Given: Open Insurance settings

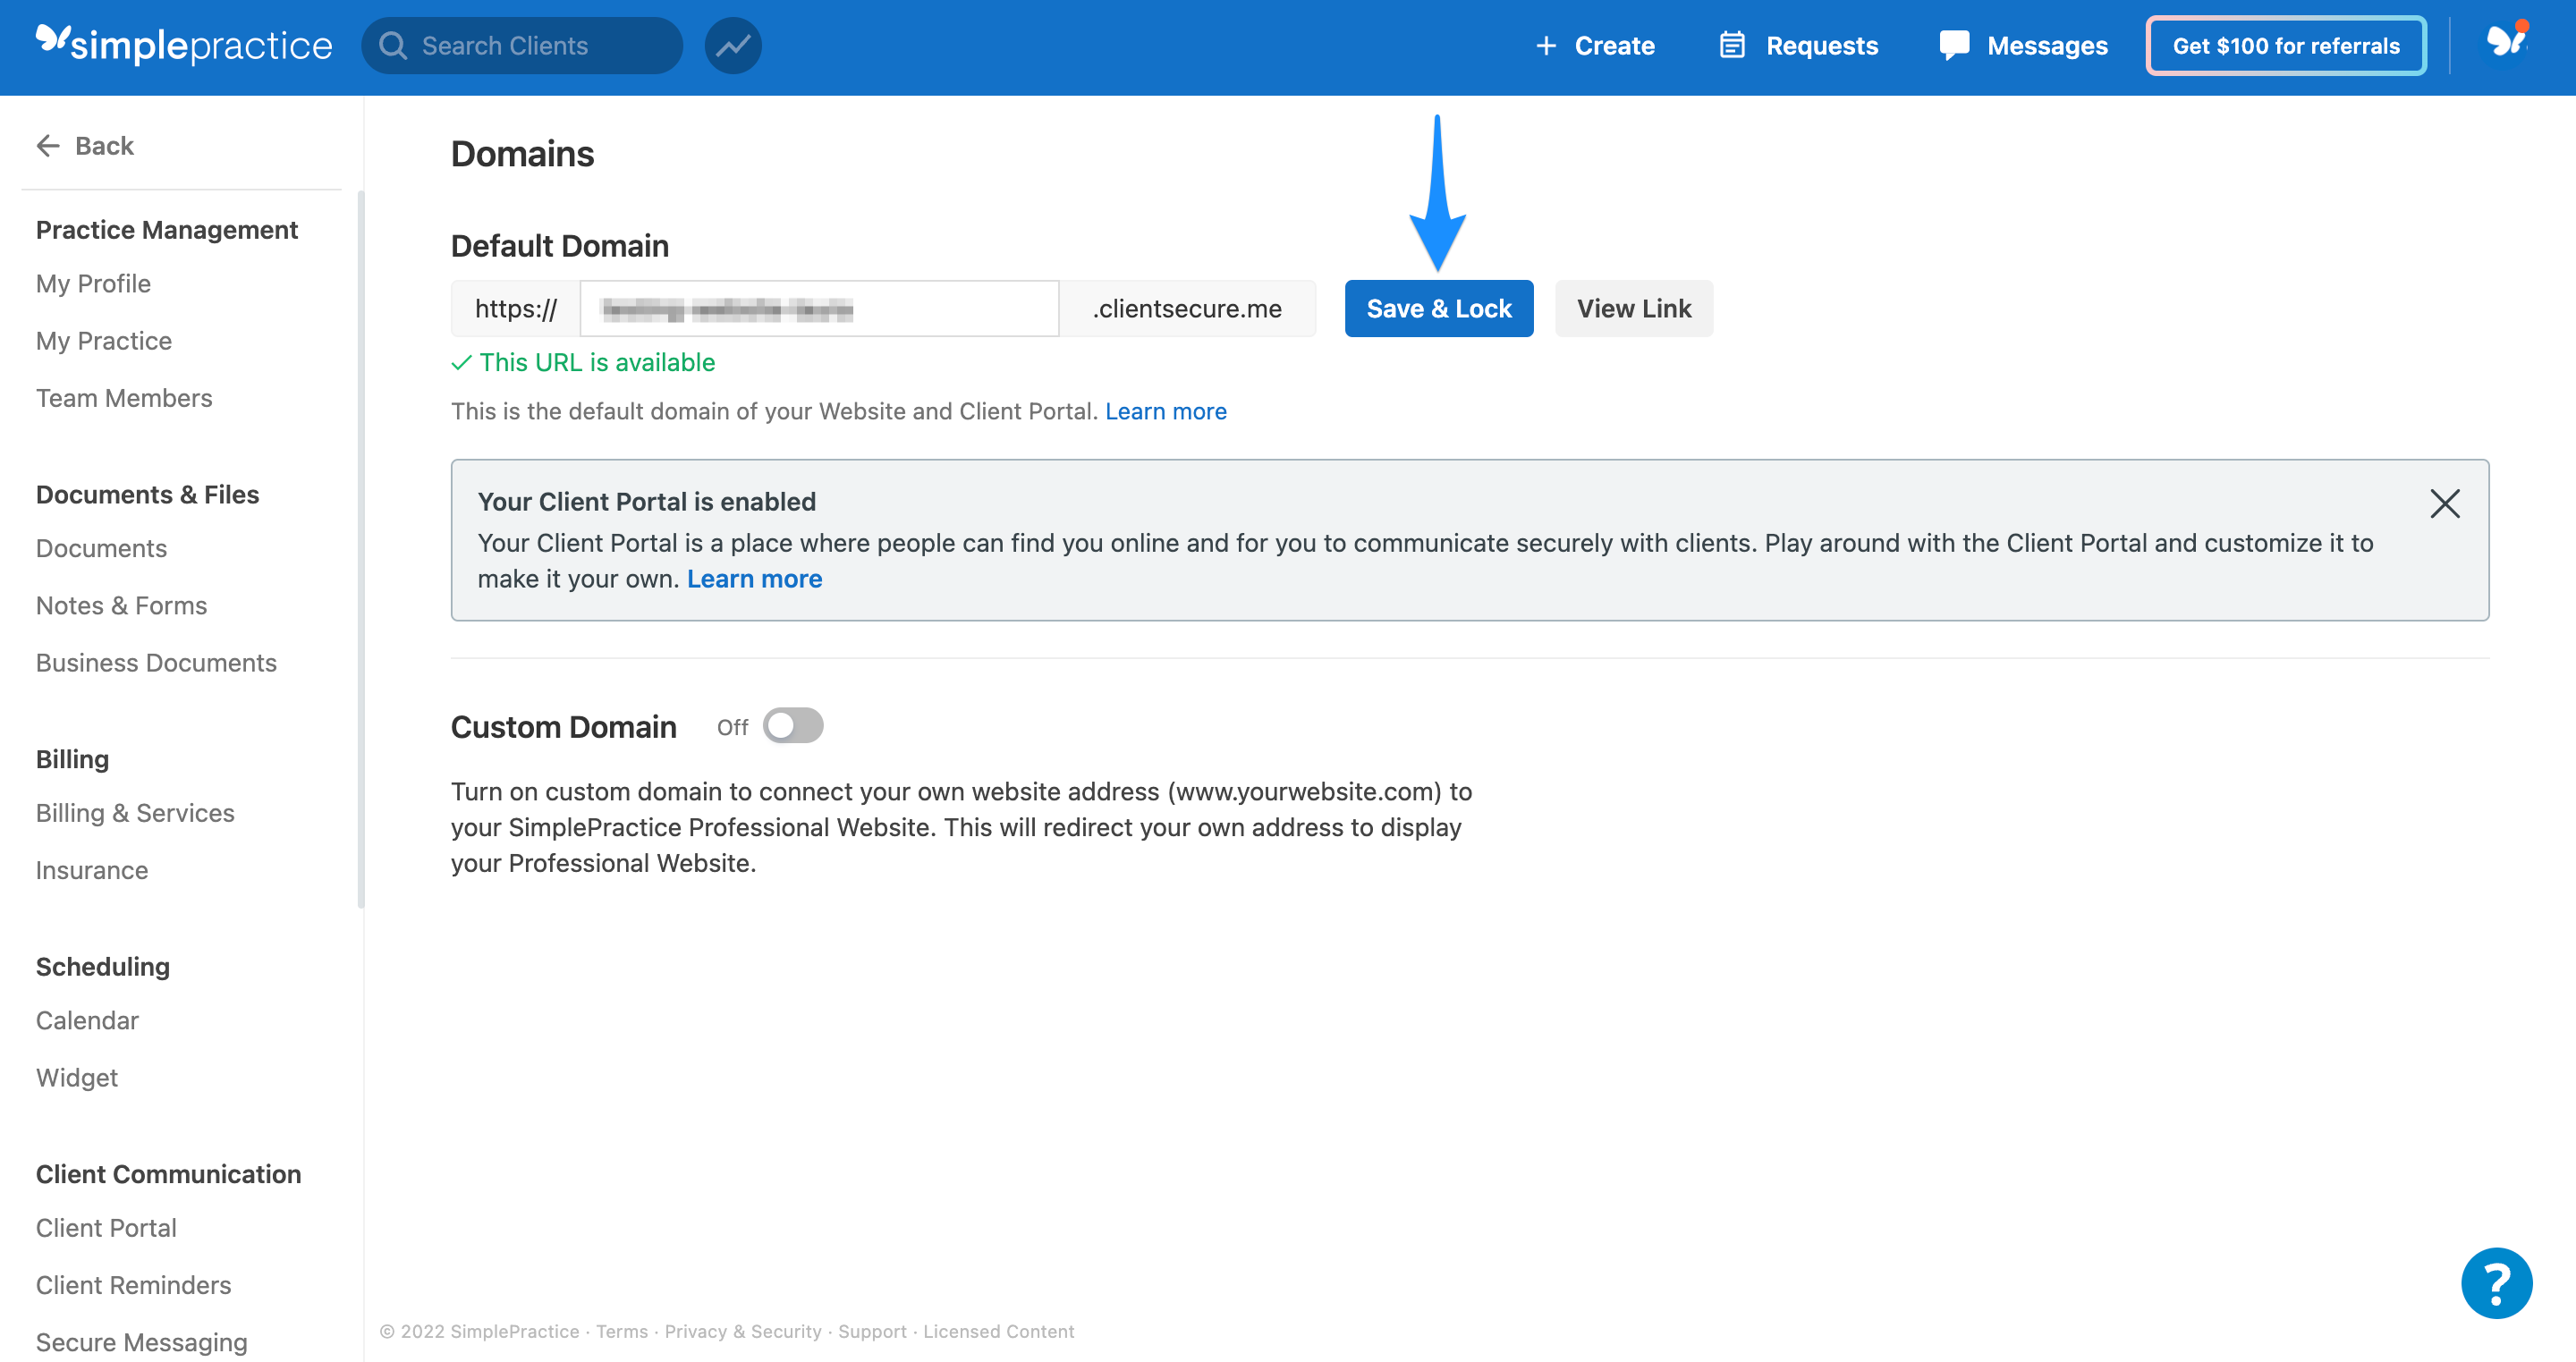Looking at the screenshot, I should click(92, 870).
